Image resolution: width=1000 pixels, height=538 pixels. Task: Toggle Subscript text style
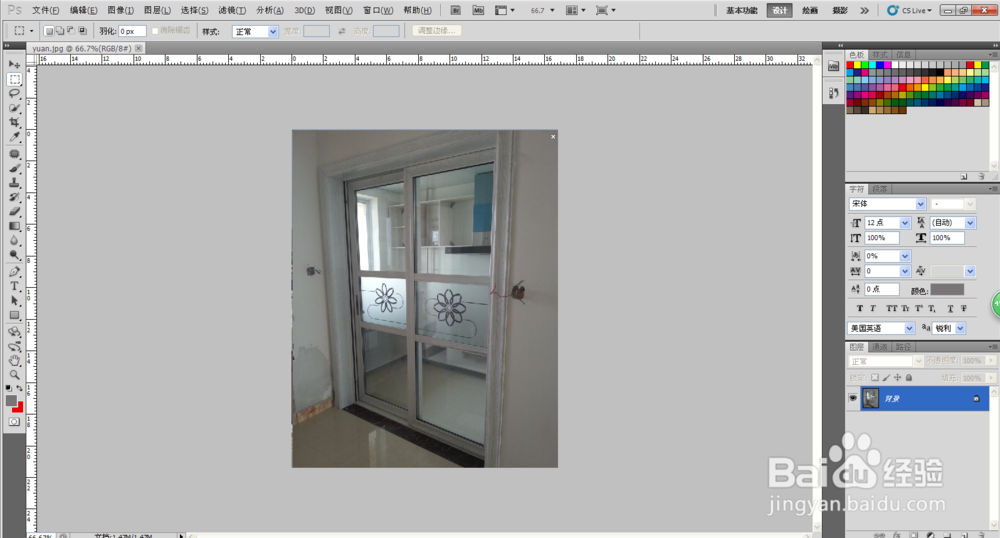pos(932,309)
